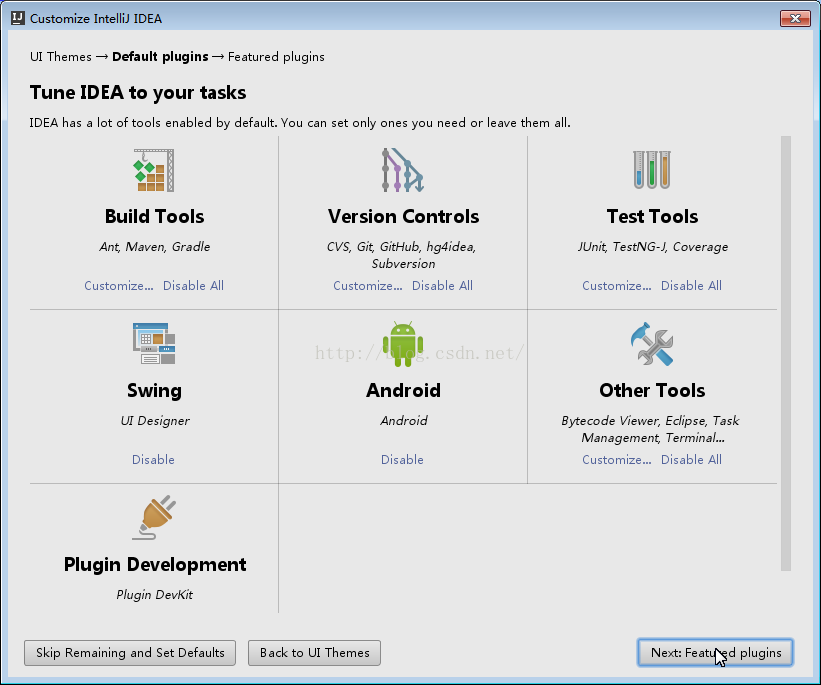Go back to UI Themes step
This screenshot has height=685, width=821.
314,653
